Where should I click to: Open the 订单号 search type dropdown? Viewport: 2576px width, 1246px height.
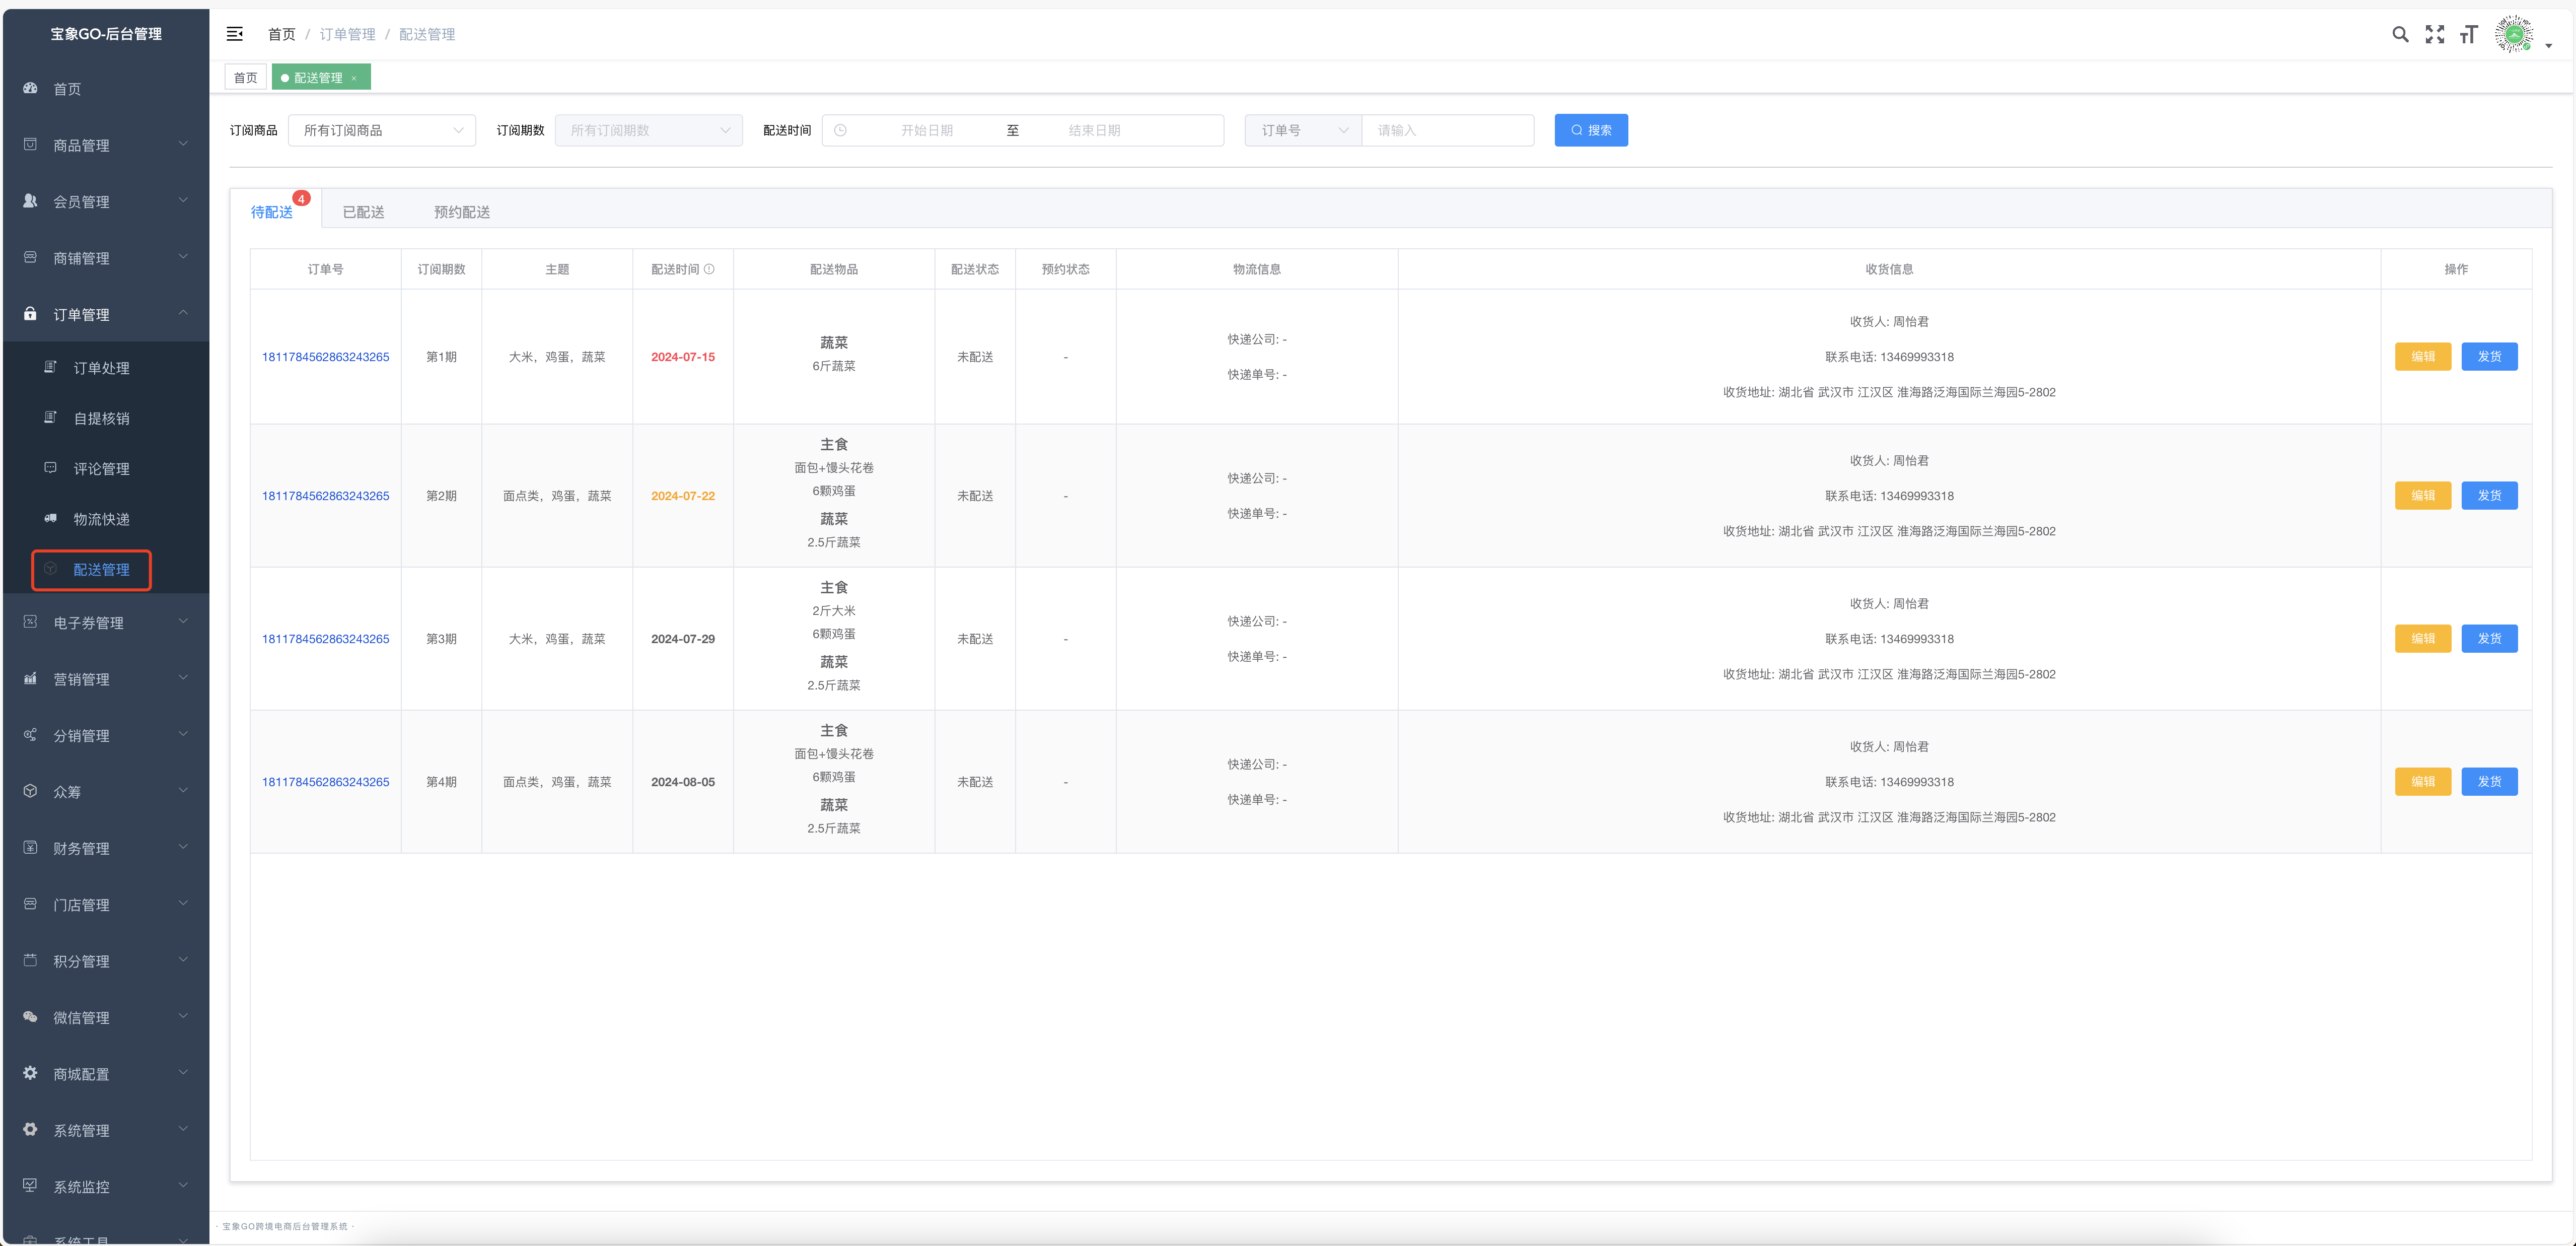click(x=1302, y=130)
